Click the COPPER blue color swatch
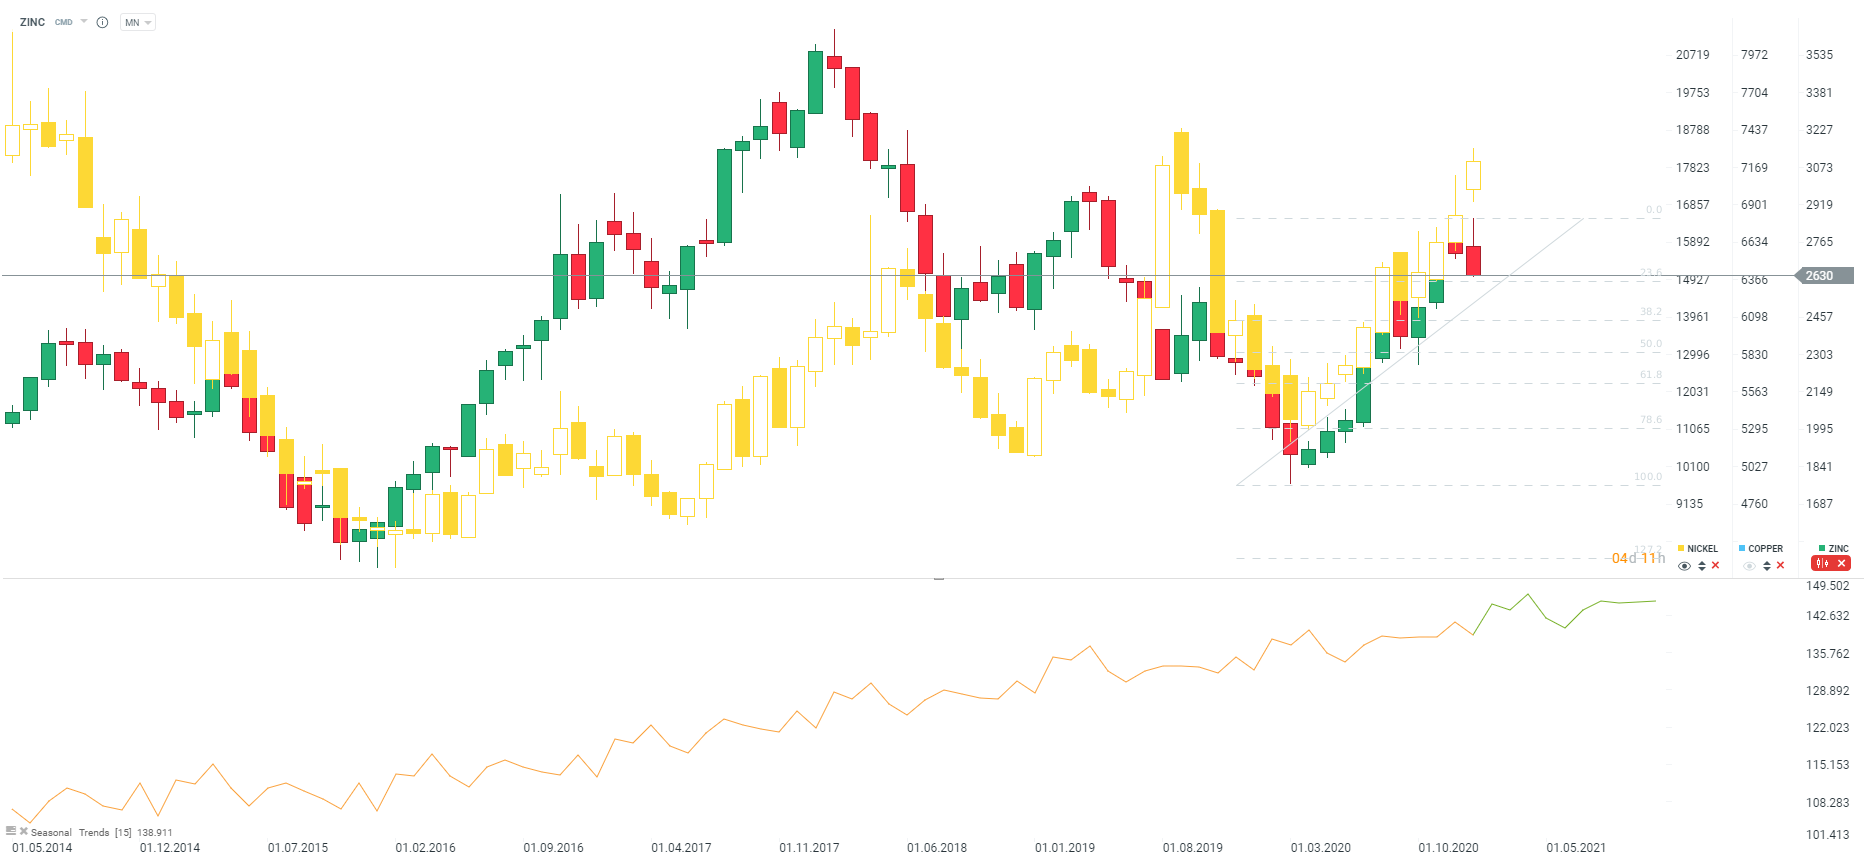 (1742, 548)
